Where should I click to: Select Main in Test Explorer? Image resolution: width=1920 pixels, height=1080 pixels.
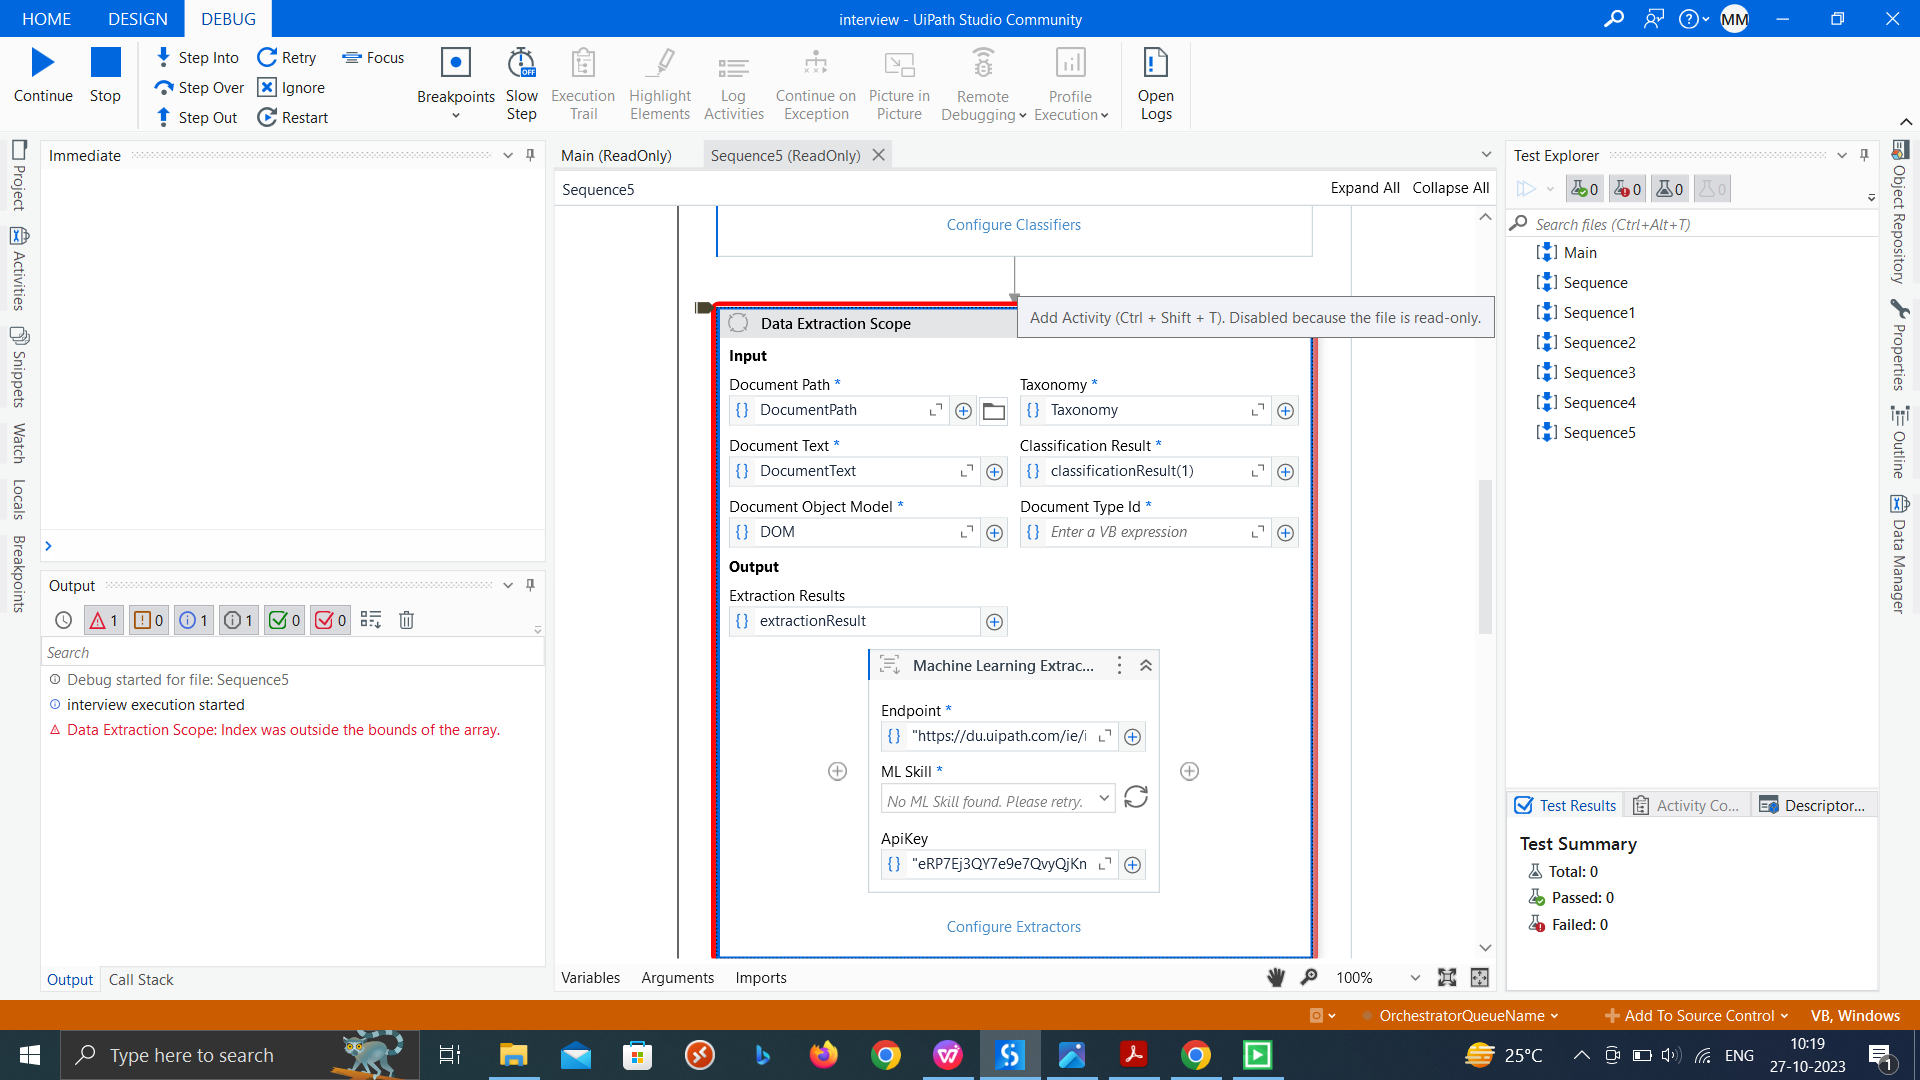1580,253
